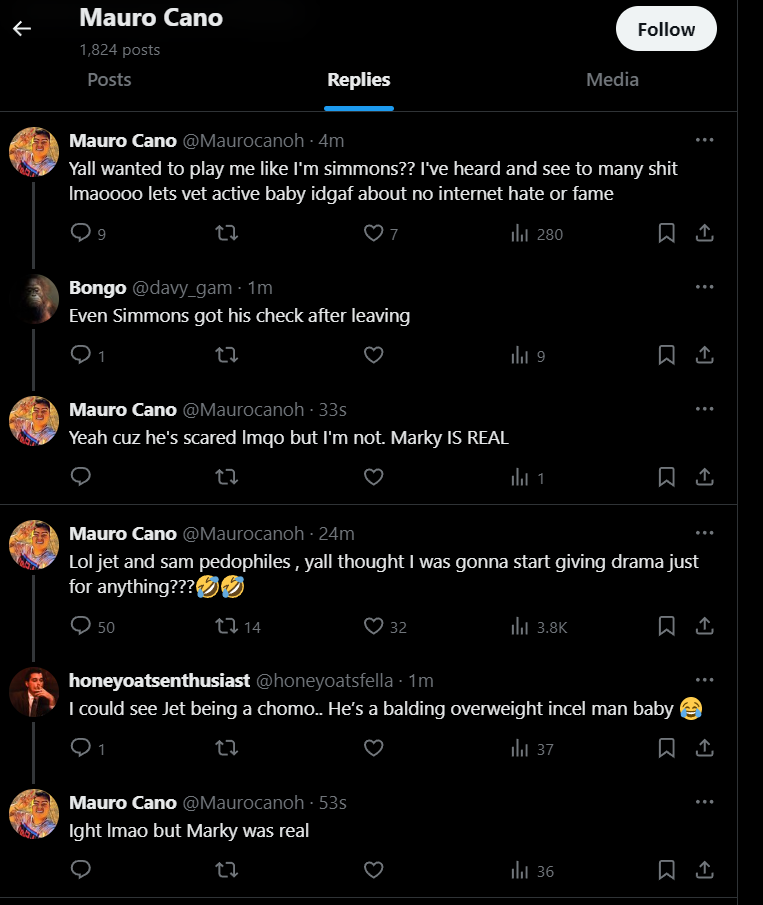
Task: Open honeyoatsenthusiast's profile picture
Action: pos(34,691)
